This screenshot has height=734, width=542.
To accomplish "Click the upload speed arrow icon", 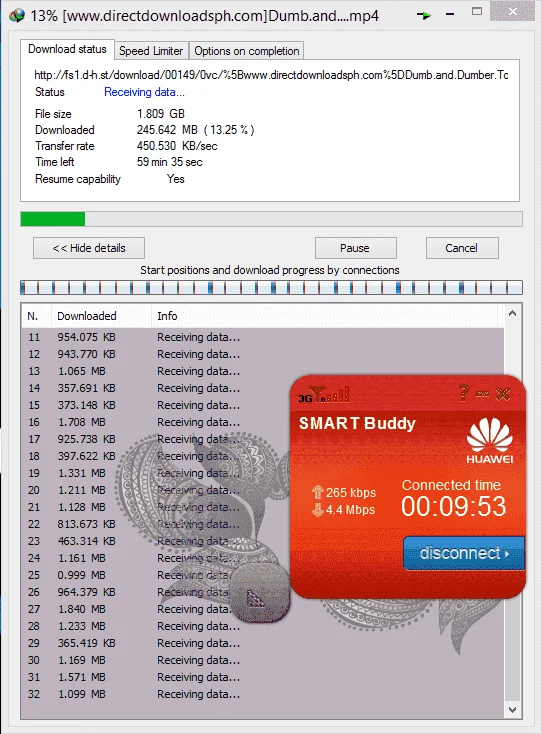I will click(x=318, y=492).
